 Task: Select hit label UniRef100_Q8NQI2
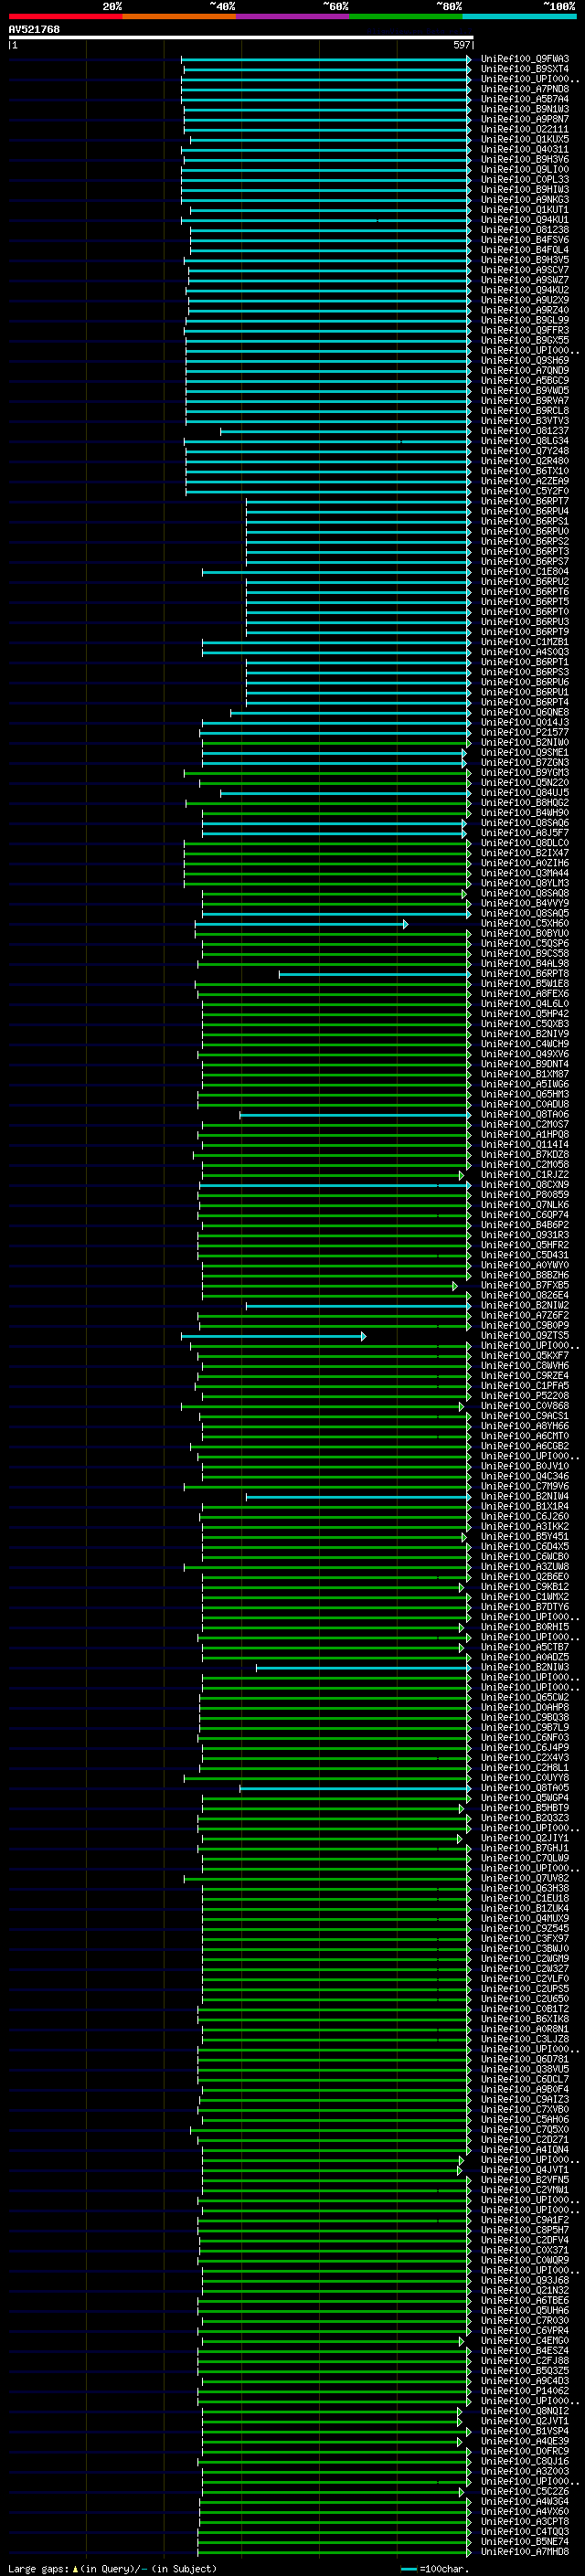[525, 2411]
